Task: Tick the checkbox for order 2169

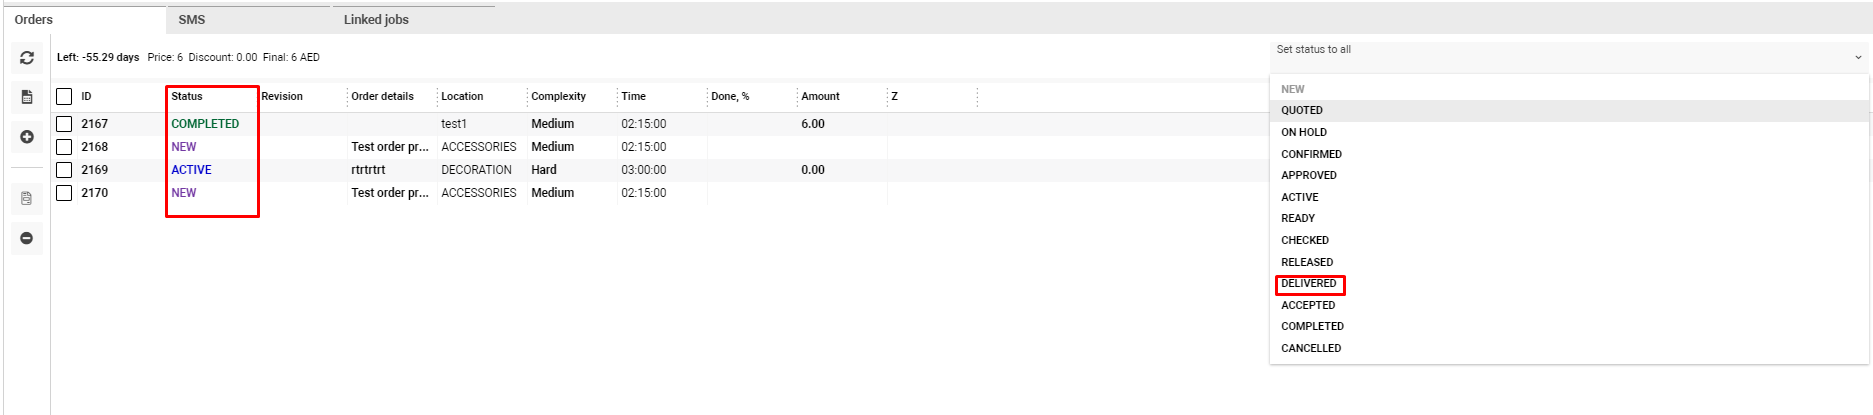Action: (x=64, y=170)
